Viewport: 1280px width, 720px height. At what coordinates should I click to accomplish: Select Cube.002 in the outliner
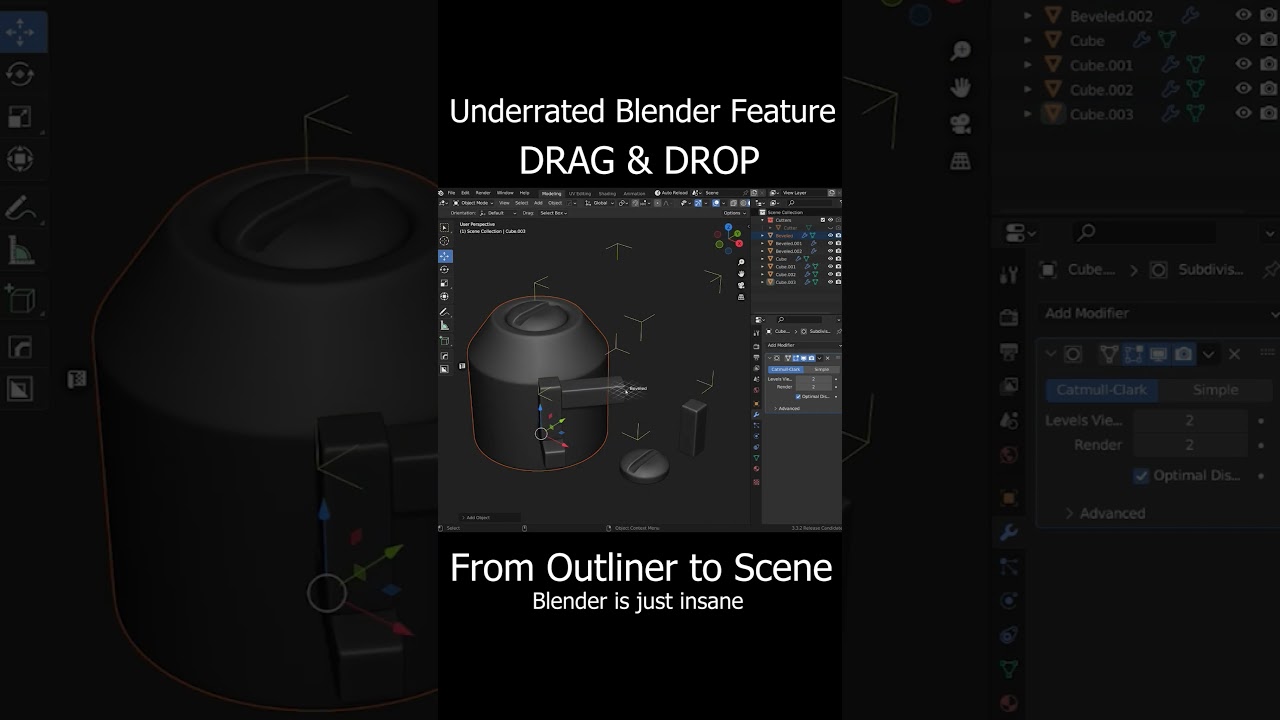[785, 274]
